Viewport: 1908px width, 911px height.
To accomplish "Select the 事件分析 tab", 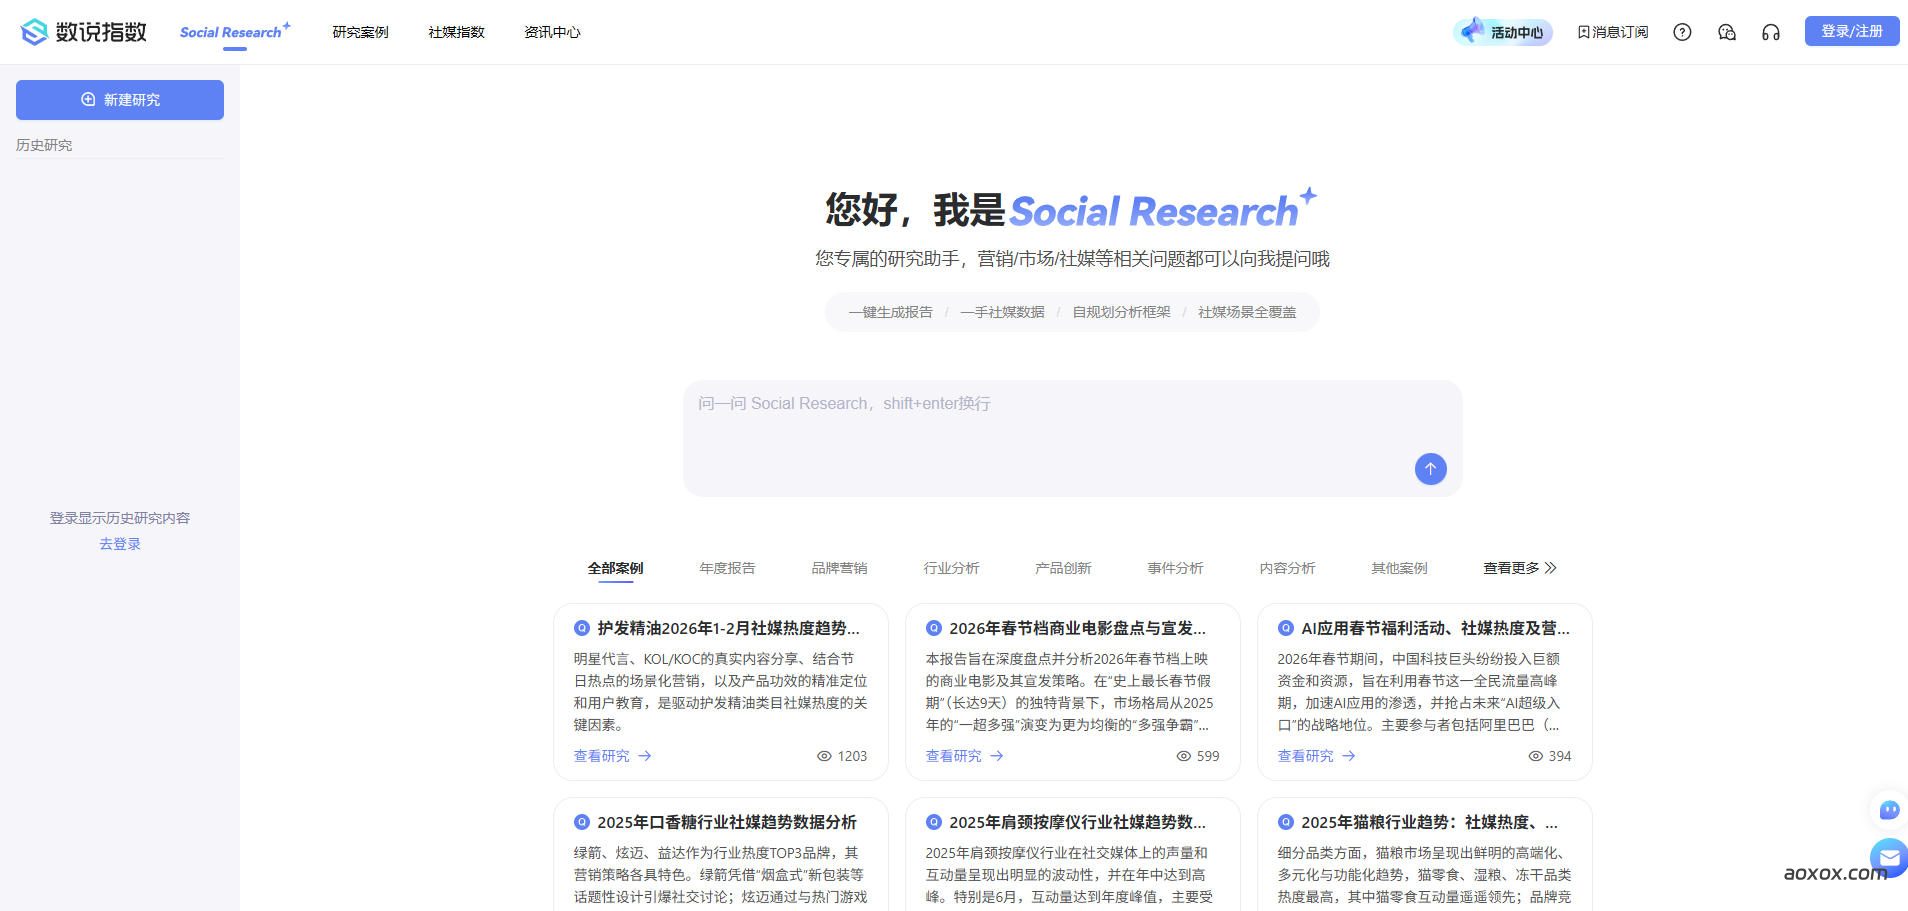I will [1175, 568].
